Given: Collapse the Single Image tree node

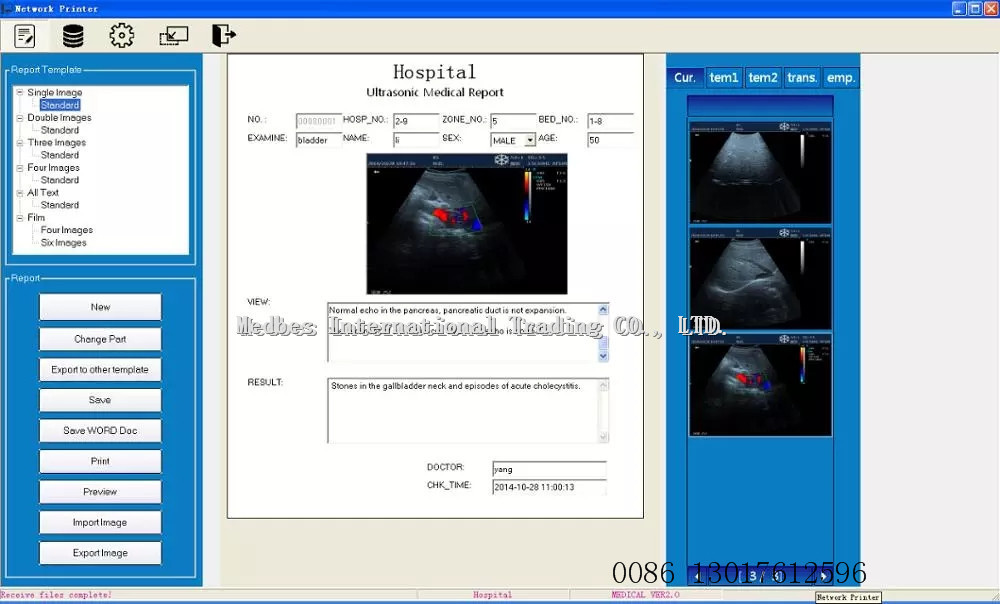Looking at the screenshot, I should [x=20, y=92].
